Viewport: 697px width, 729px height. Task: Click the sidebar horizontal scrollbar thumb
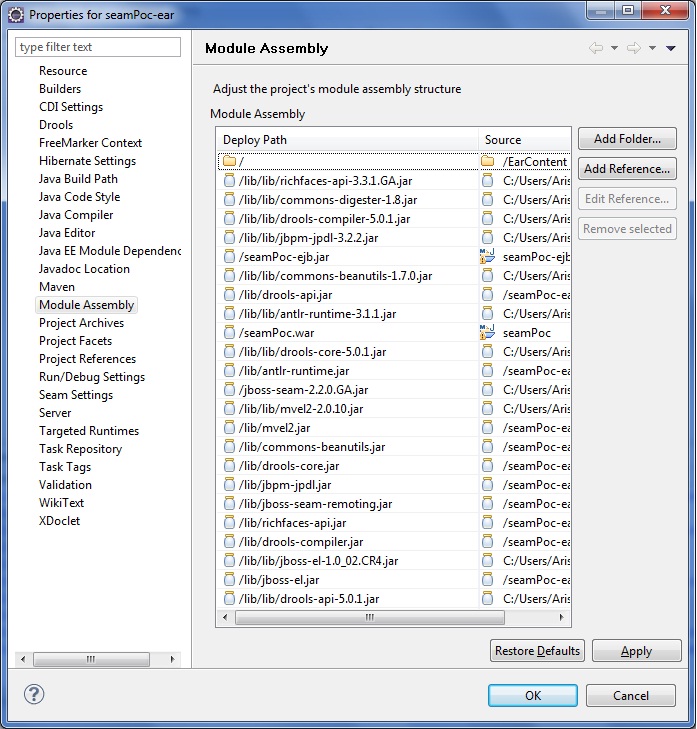[91, 659]
